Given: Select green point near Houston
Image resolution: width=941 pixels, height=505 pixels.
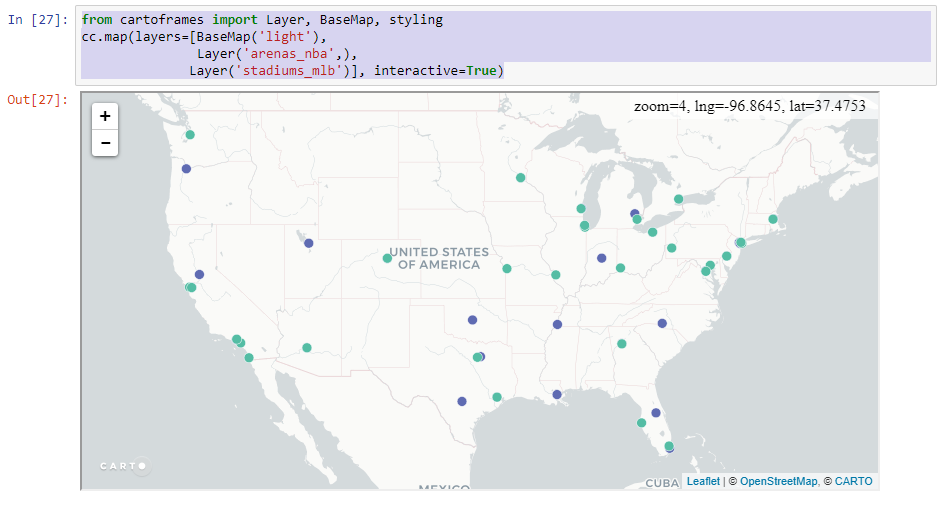Looking at the screenshot, I should pyautogui.click(x=497, y=397).
